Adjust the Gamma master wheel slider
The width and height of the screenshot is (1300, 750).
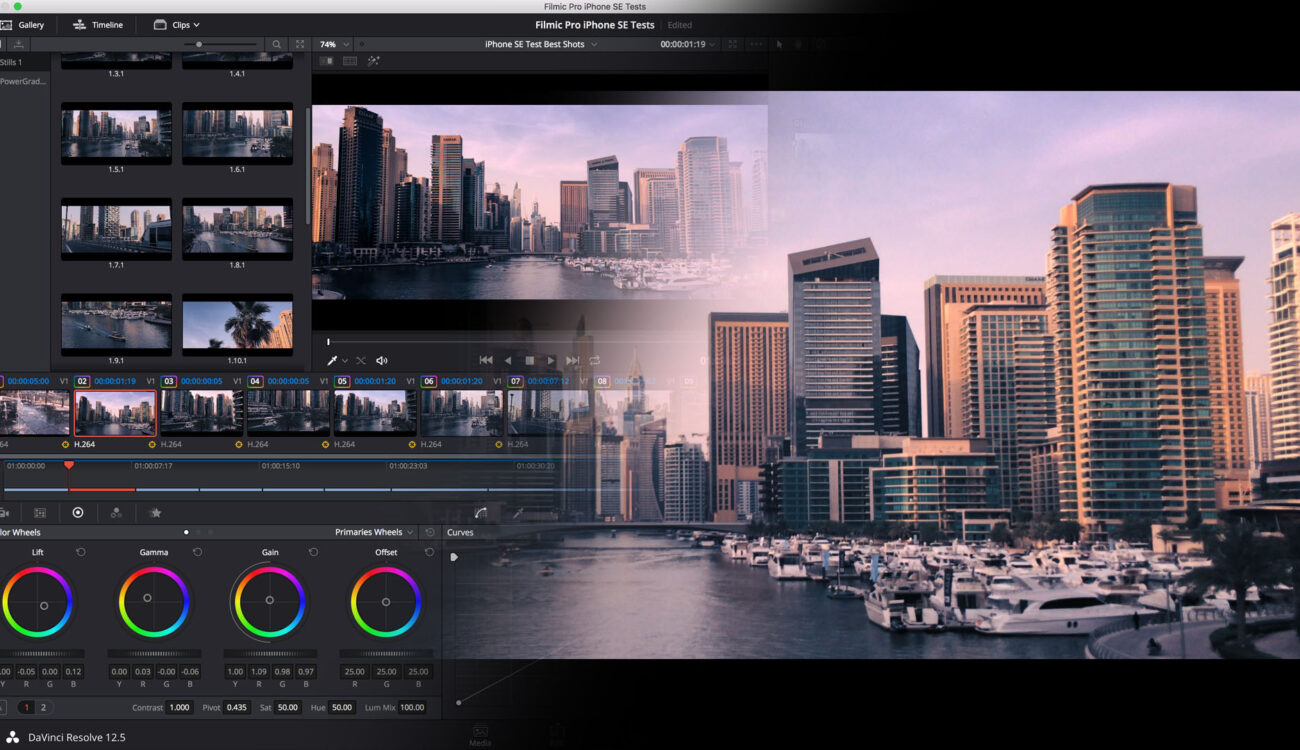154,654
